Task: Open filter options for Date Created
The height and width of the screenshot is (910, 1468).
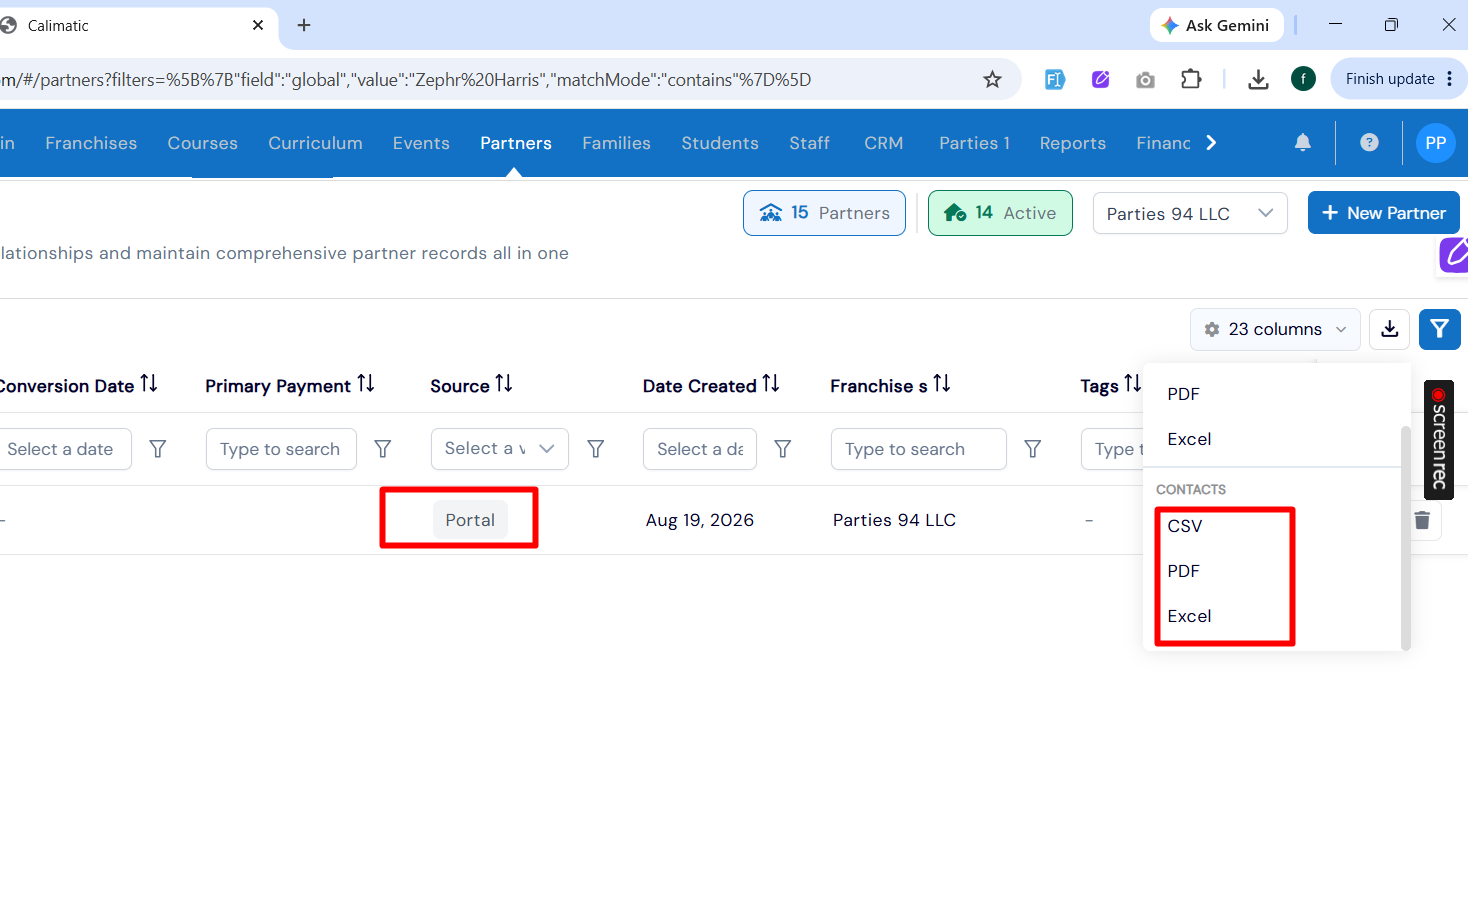Action: [783, 449]
